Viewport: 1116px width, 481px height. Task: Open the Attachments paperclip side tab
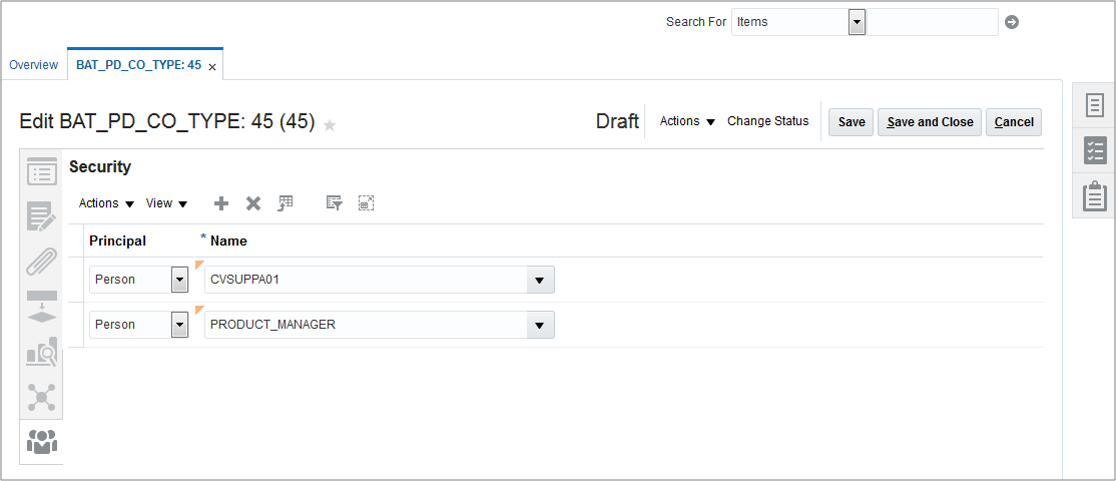tap(41, 262)
